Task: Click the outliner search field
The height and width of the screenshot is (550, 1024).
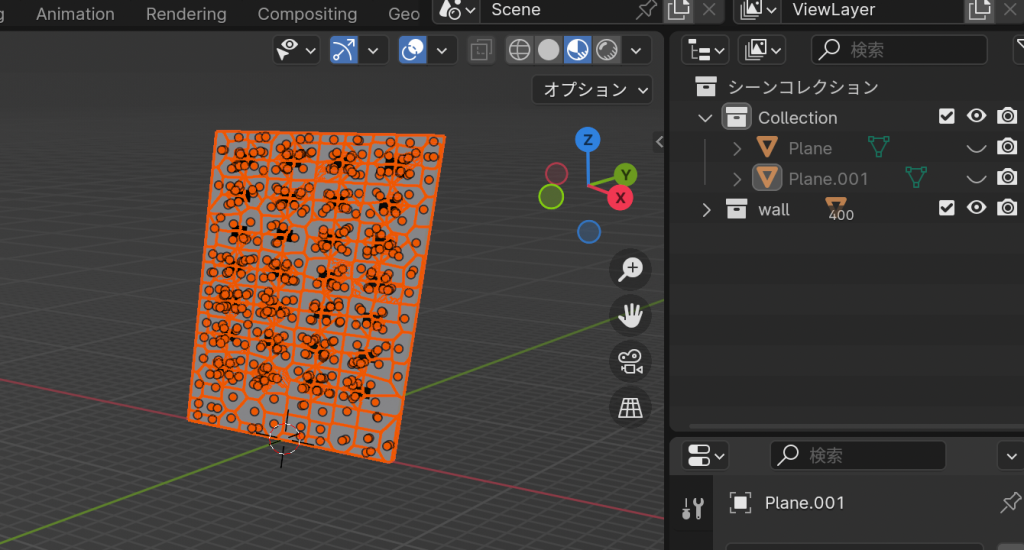Action: pos(900,50)
